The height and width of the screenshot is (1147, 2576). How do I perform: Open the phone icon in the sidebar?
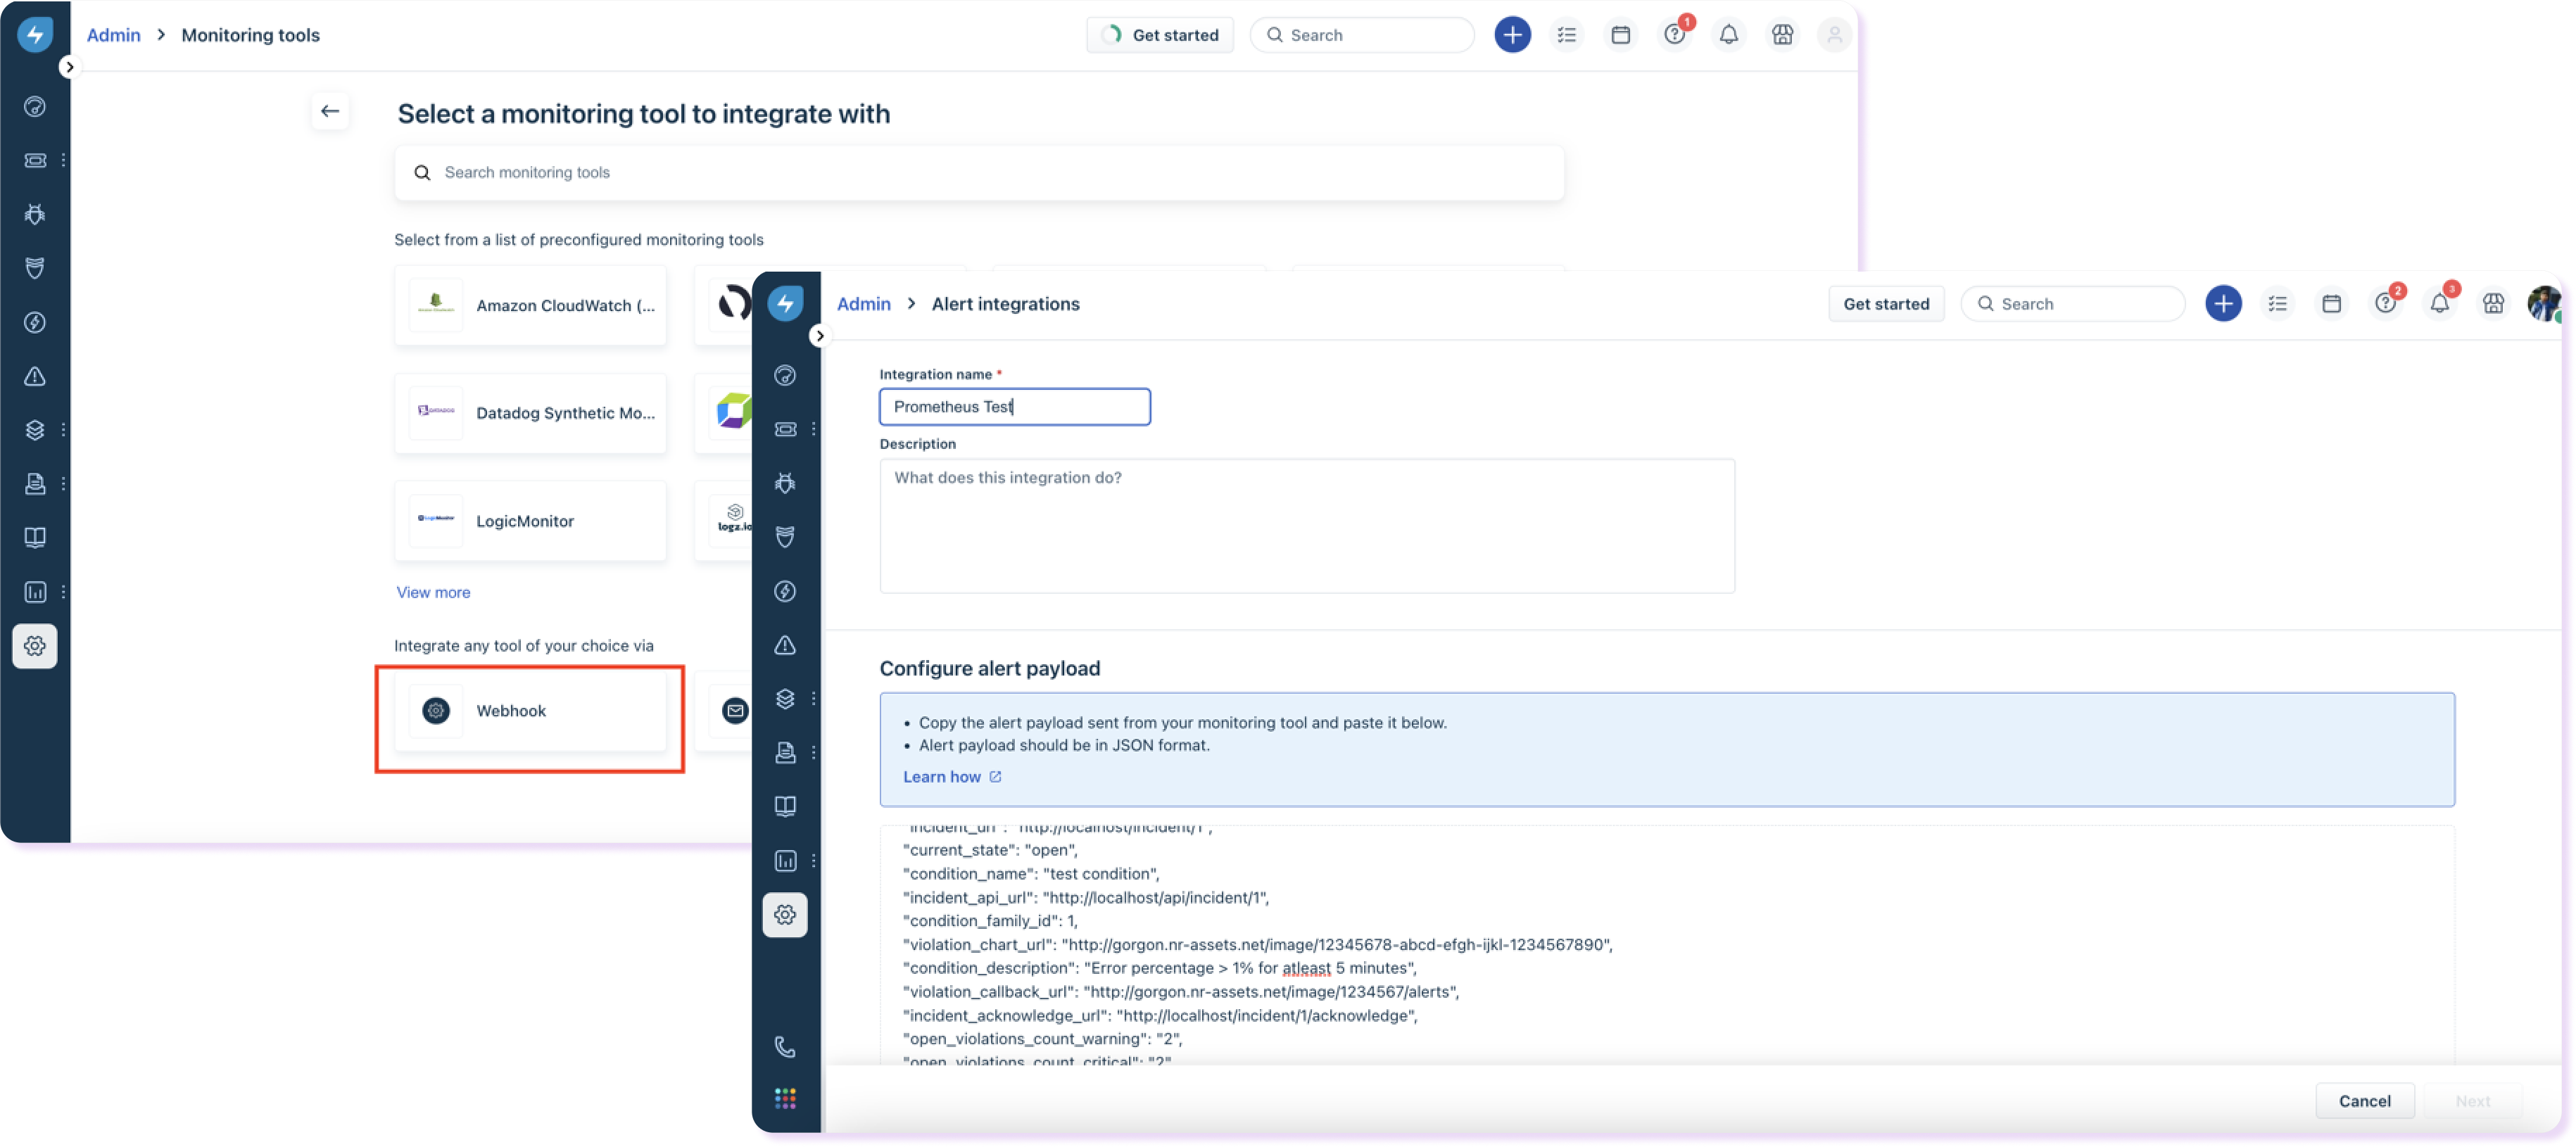click(x=785, y=1047)
